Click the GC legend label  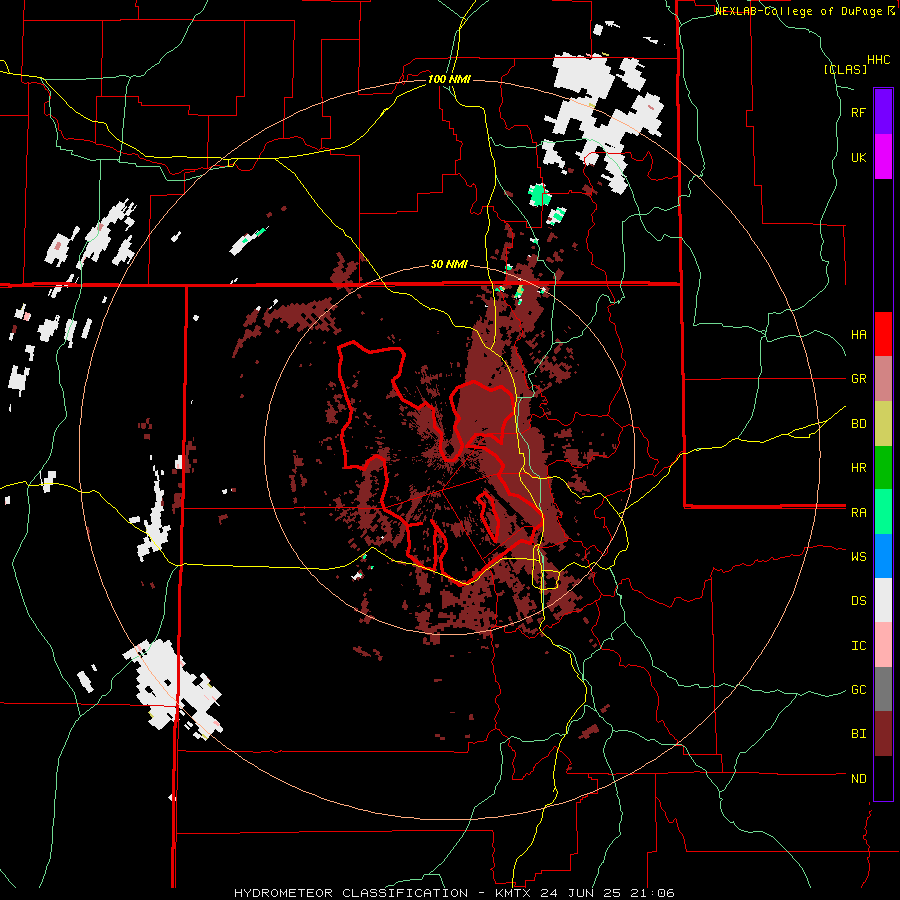(858, 690)
